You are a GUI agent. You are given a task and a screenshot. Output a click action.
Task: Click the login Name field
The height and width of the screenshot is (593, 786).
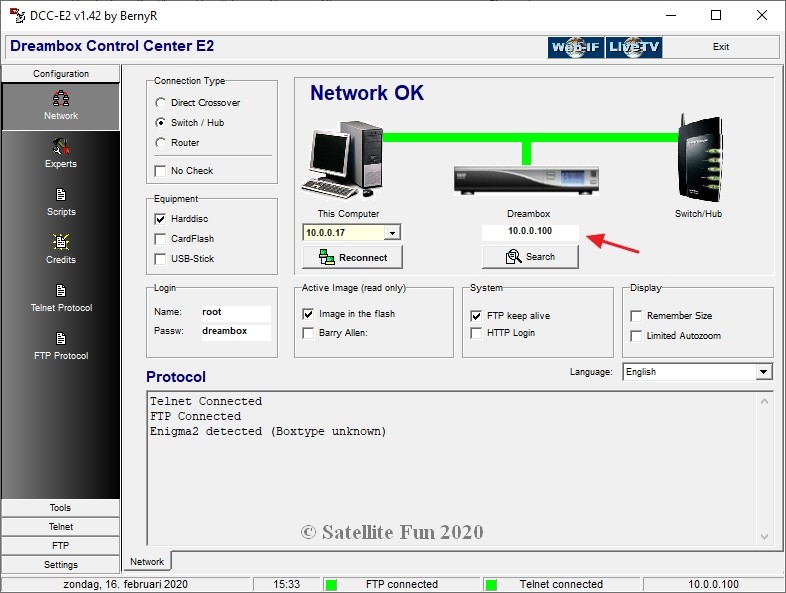point(236,312)
